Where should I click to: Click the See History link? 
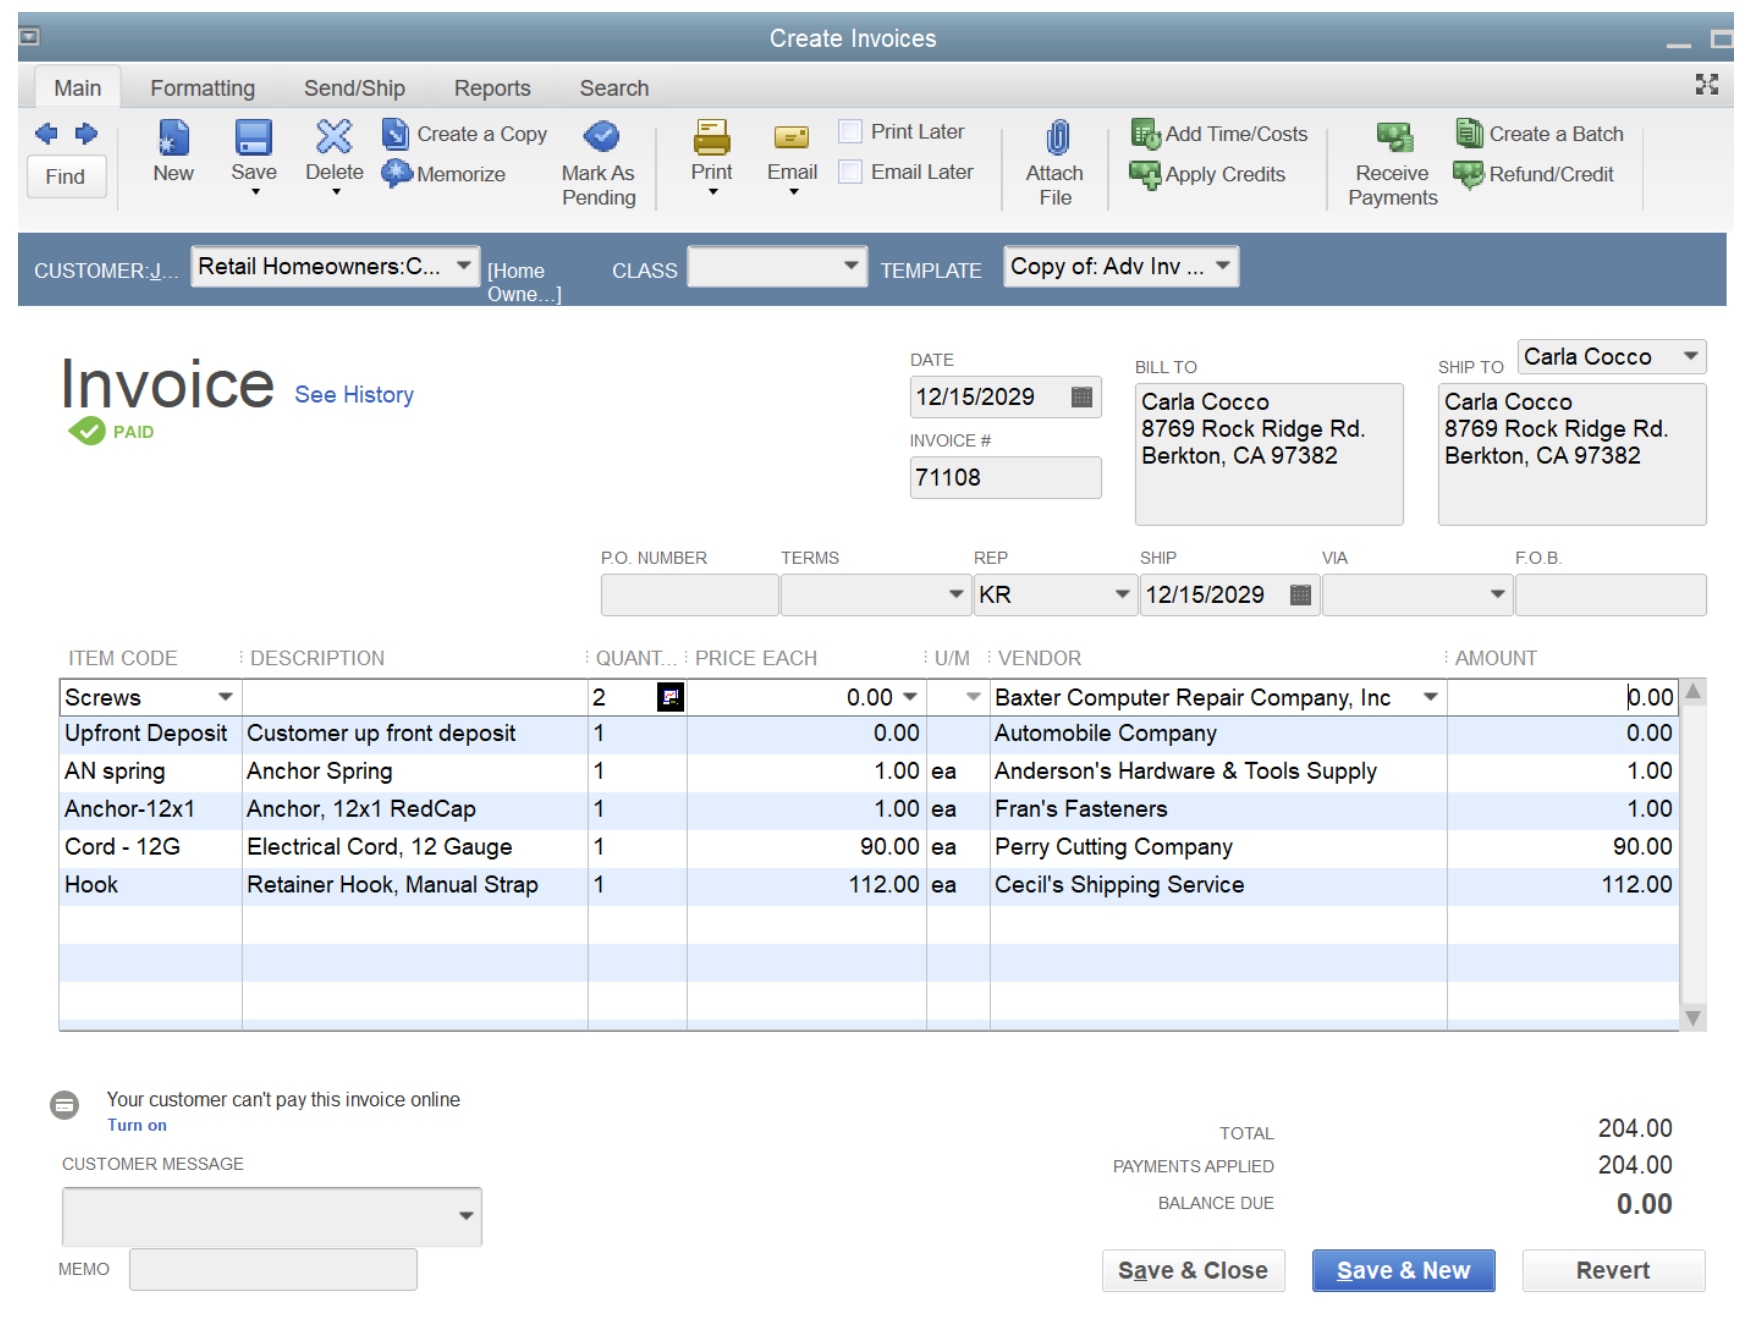[x=353, y=394]
